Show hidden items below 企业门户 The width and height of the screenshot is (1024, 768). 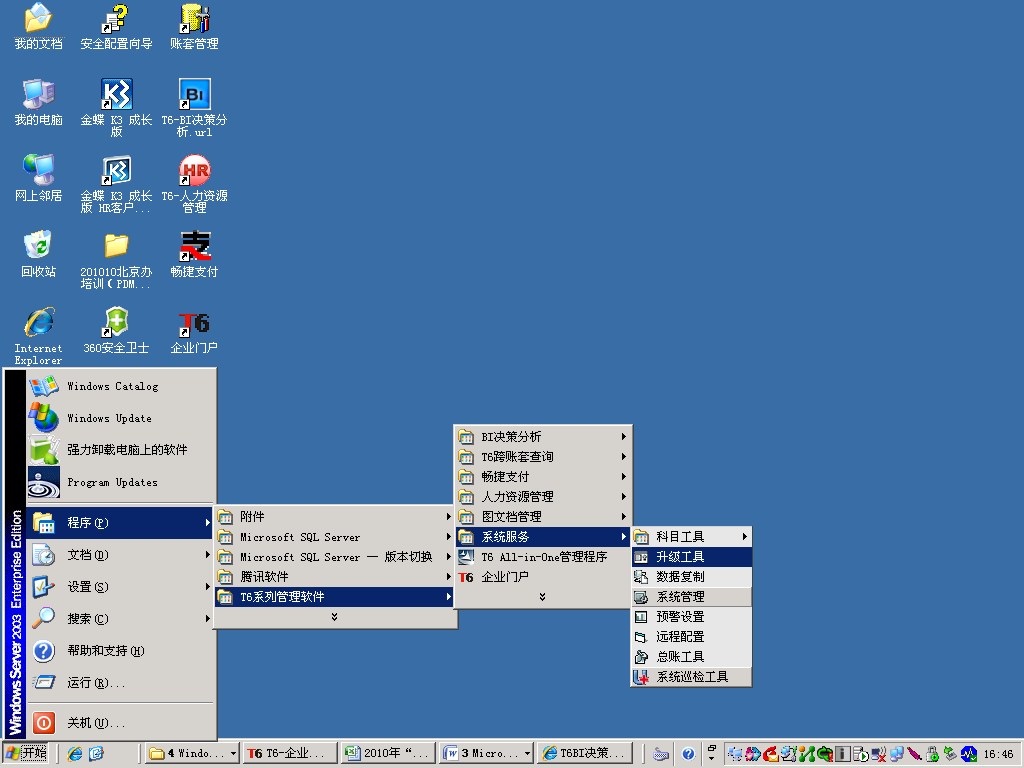click(x=542, y=596)
